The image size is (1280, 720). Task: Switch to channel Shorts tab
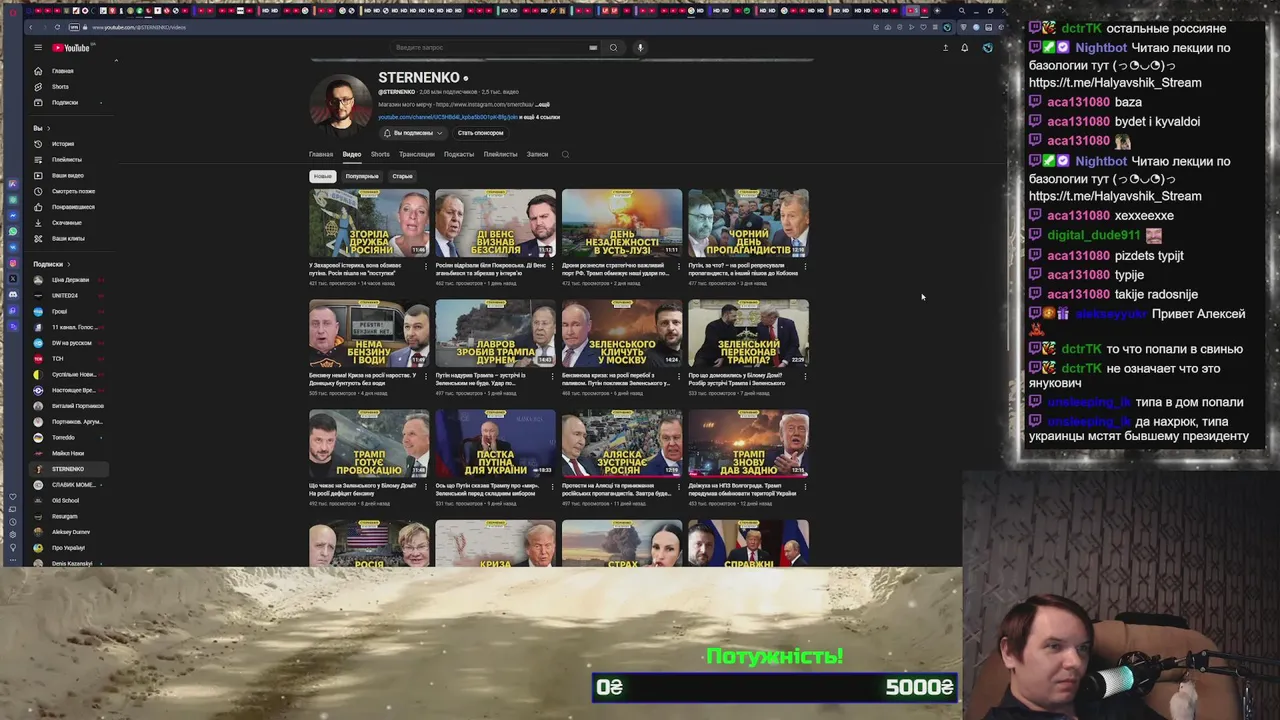pyautogui.click(x=380, y=154)
